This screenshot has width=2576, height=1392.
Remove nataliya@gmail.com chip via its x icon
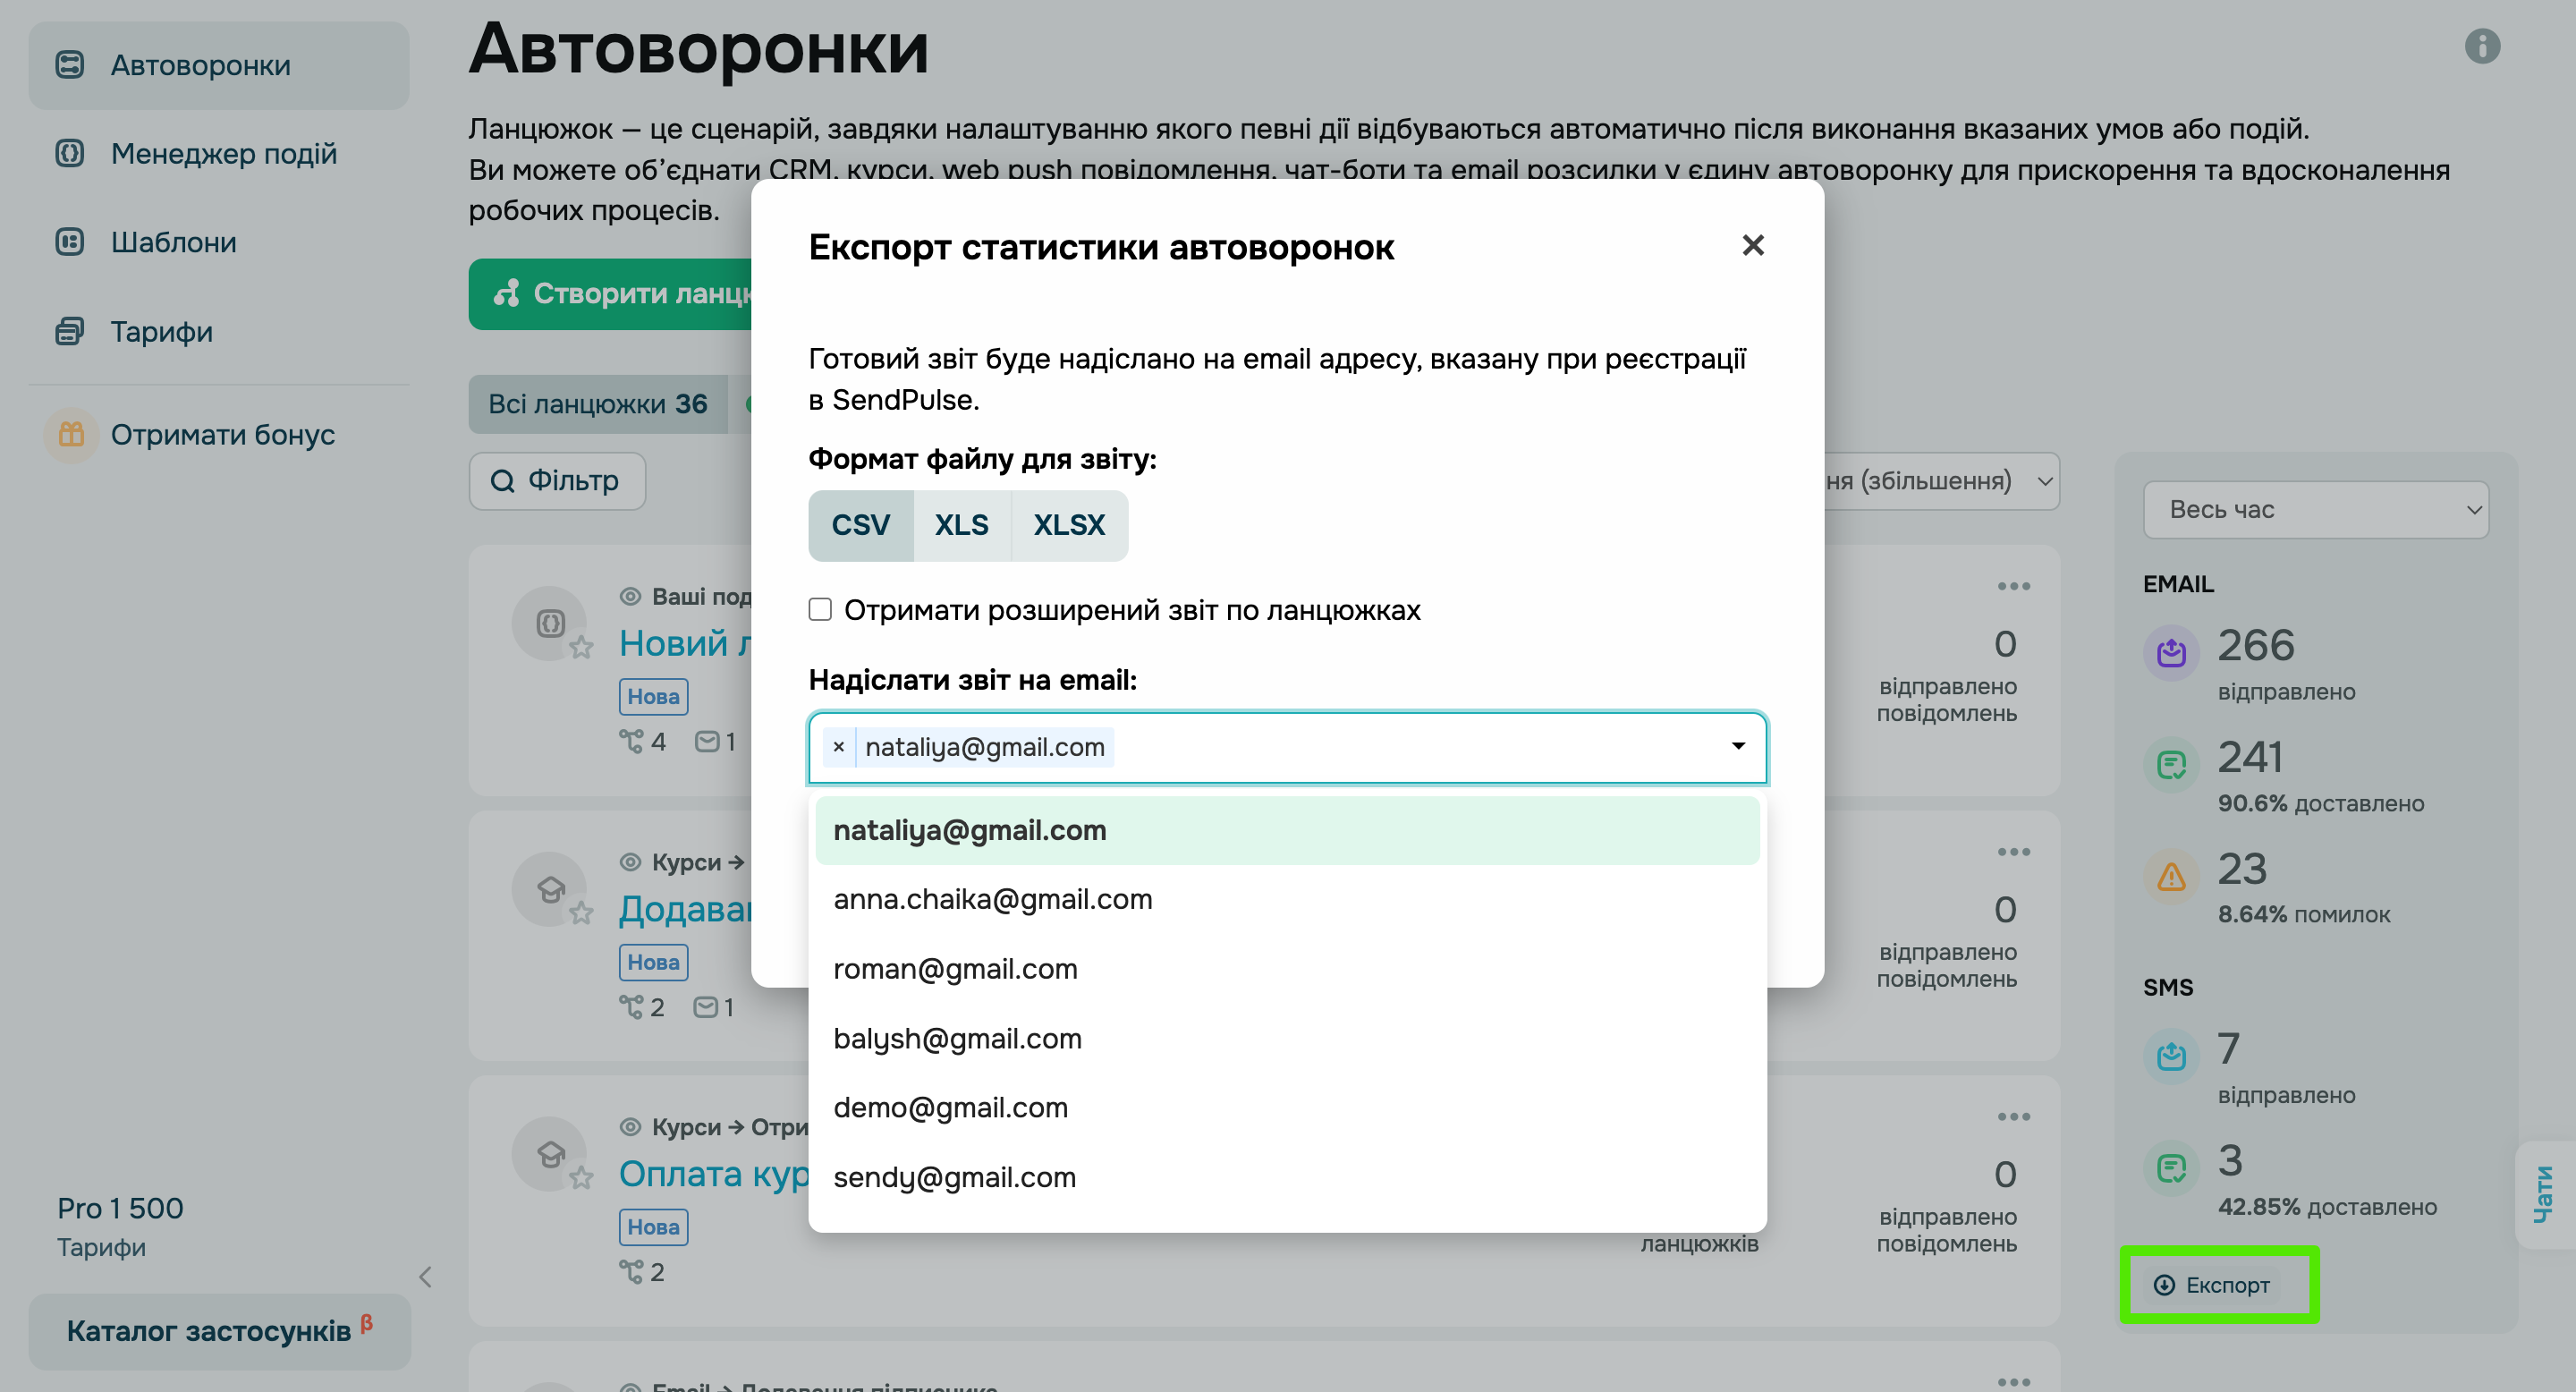(838, 747)
